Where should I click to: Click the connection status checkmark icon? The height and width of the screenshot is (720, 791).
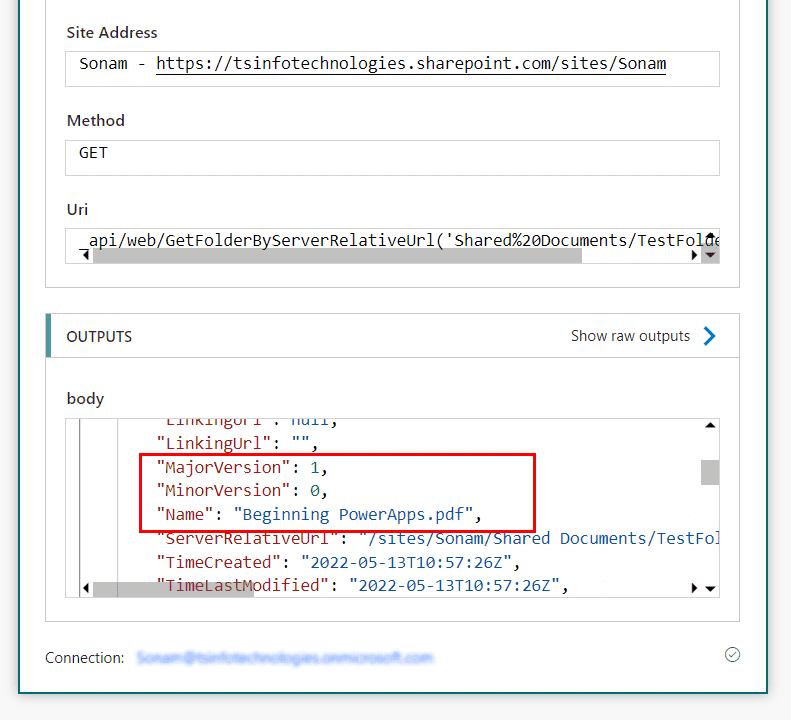tap(732, 655)
